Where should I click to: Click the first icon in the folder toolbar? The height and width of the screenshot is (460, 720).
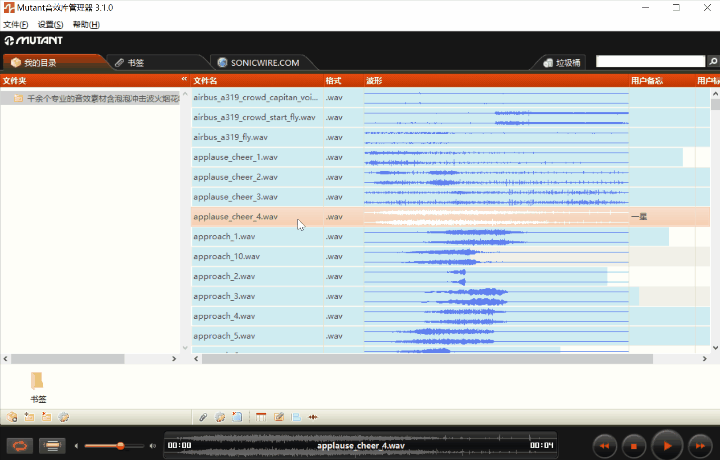pos(12,417)
